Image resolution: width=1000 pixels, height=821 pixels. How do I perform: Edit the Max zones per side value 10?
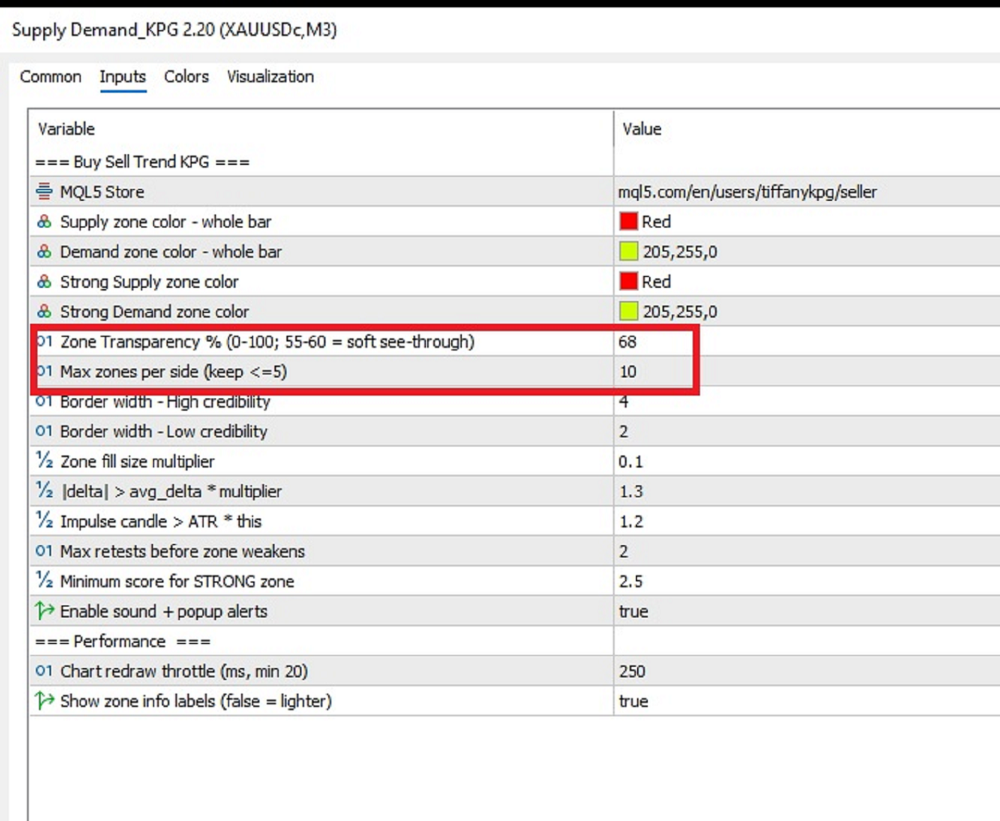(628, 372)
